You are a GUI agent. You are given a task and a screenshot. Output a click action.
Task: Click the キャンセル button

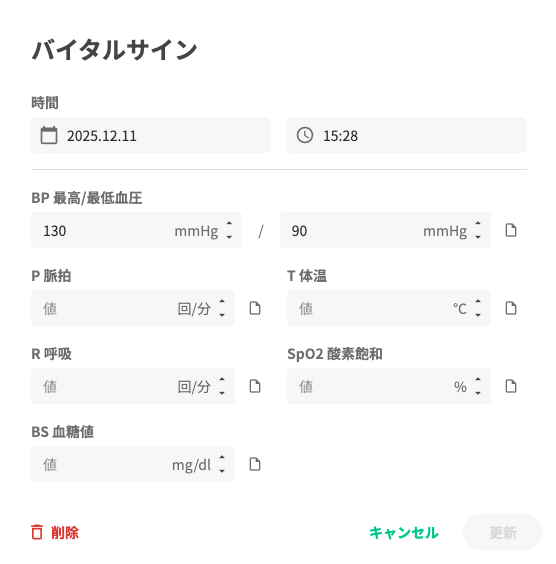(x=404, y=532)
